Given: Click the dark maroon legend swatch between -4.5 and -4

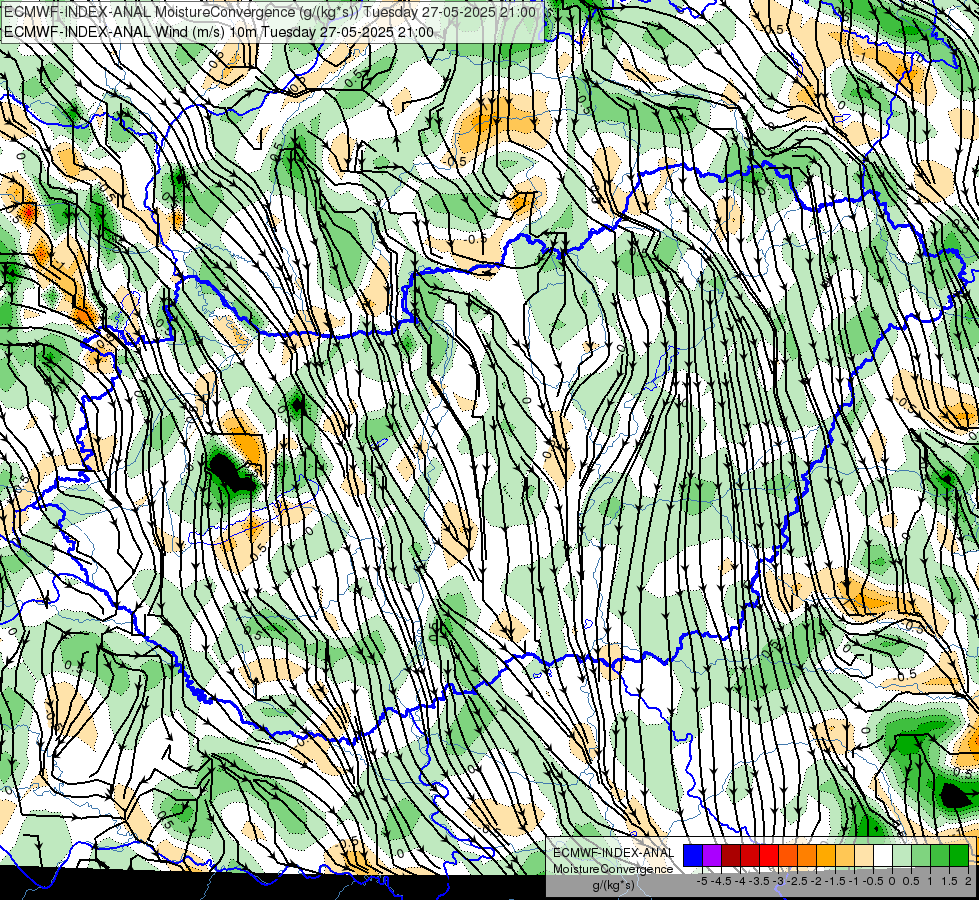Looking at the screenshot, I should pos(731,855).
